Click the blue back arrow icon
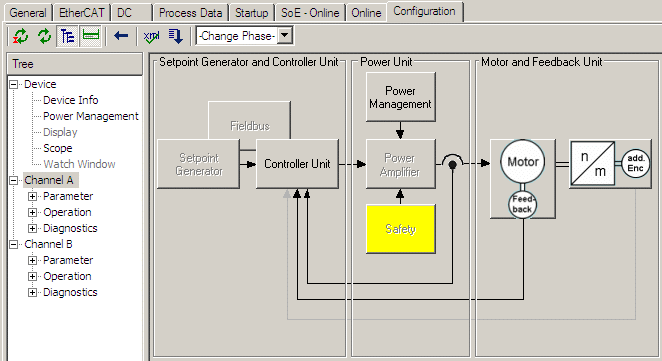Image resolution: width=662 pixels, height=361 pixels. (x=121, y=36)
